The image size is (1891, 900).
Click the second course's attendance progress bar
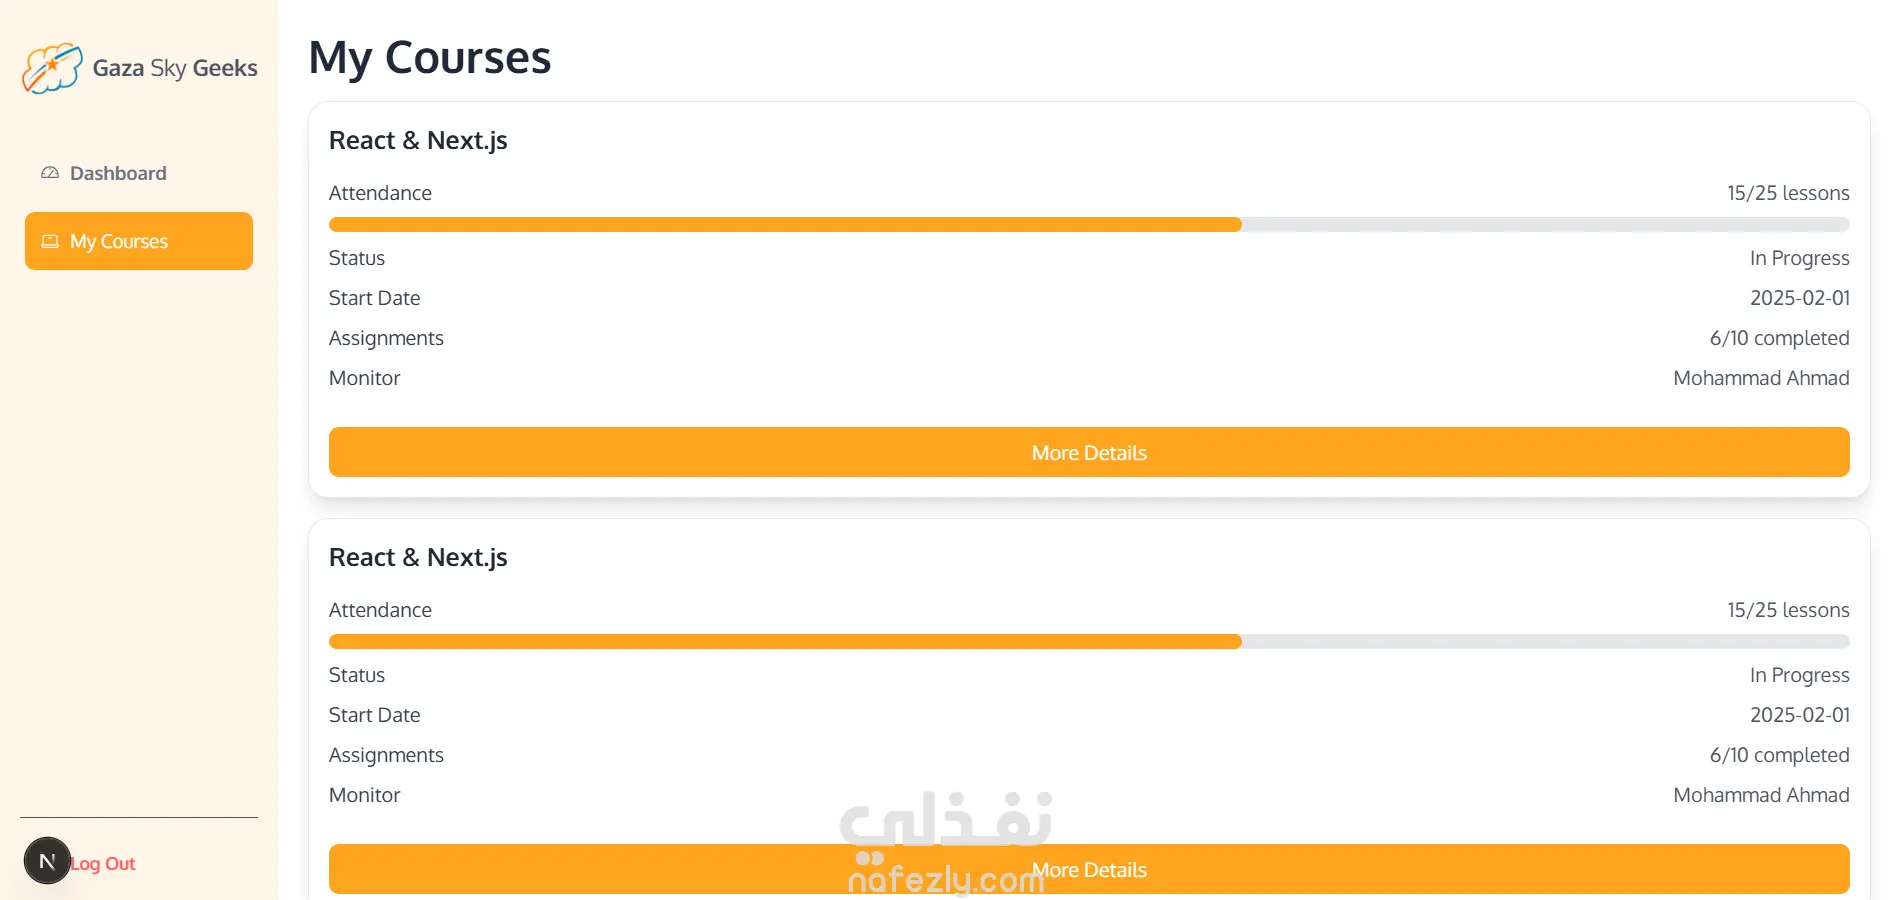(x=1088, y=642)
